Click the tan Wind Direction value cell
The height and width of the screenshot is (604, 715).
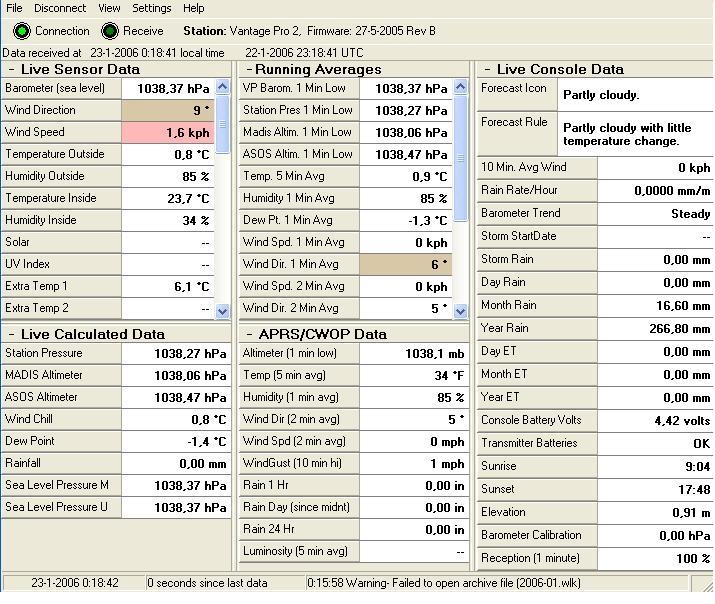pyautogui.click(x=168, y=110)
